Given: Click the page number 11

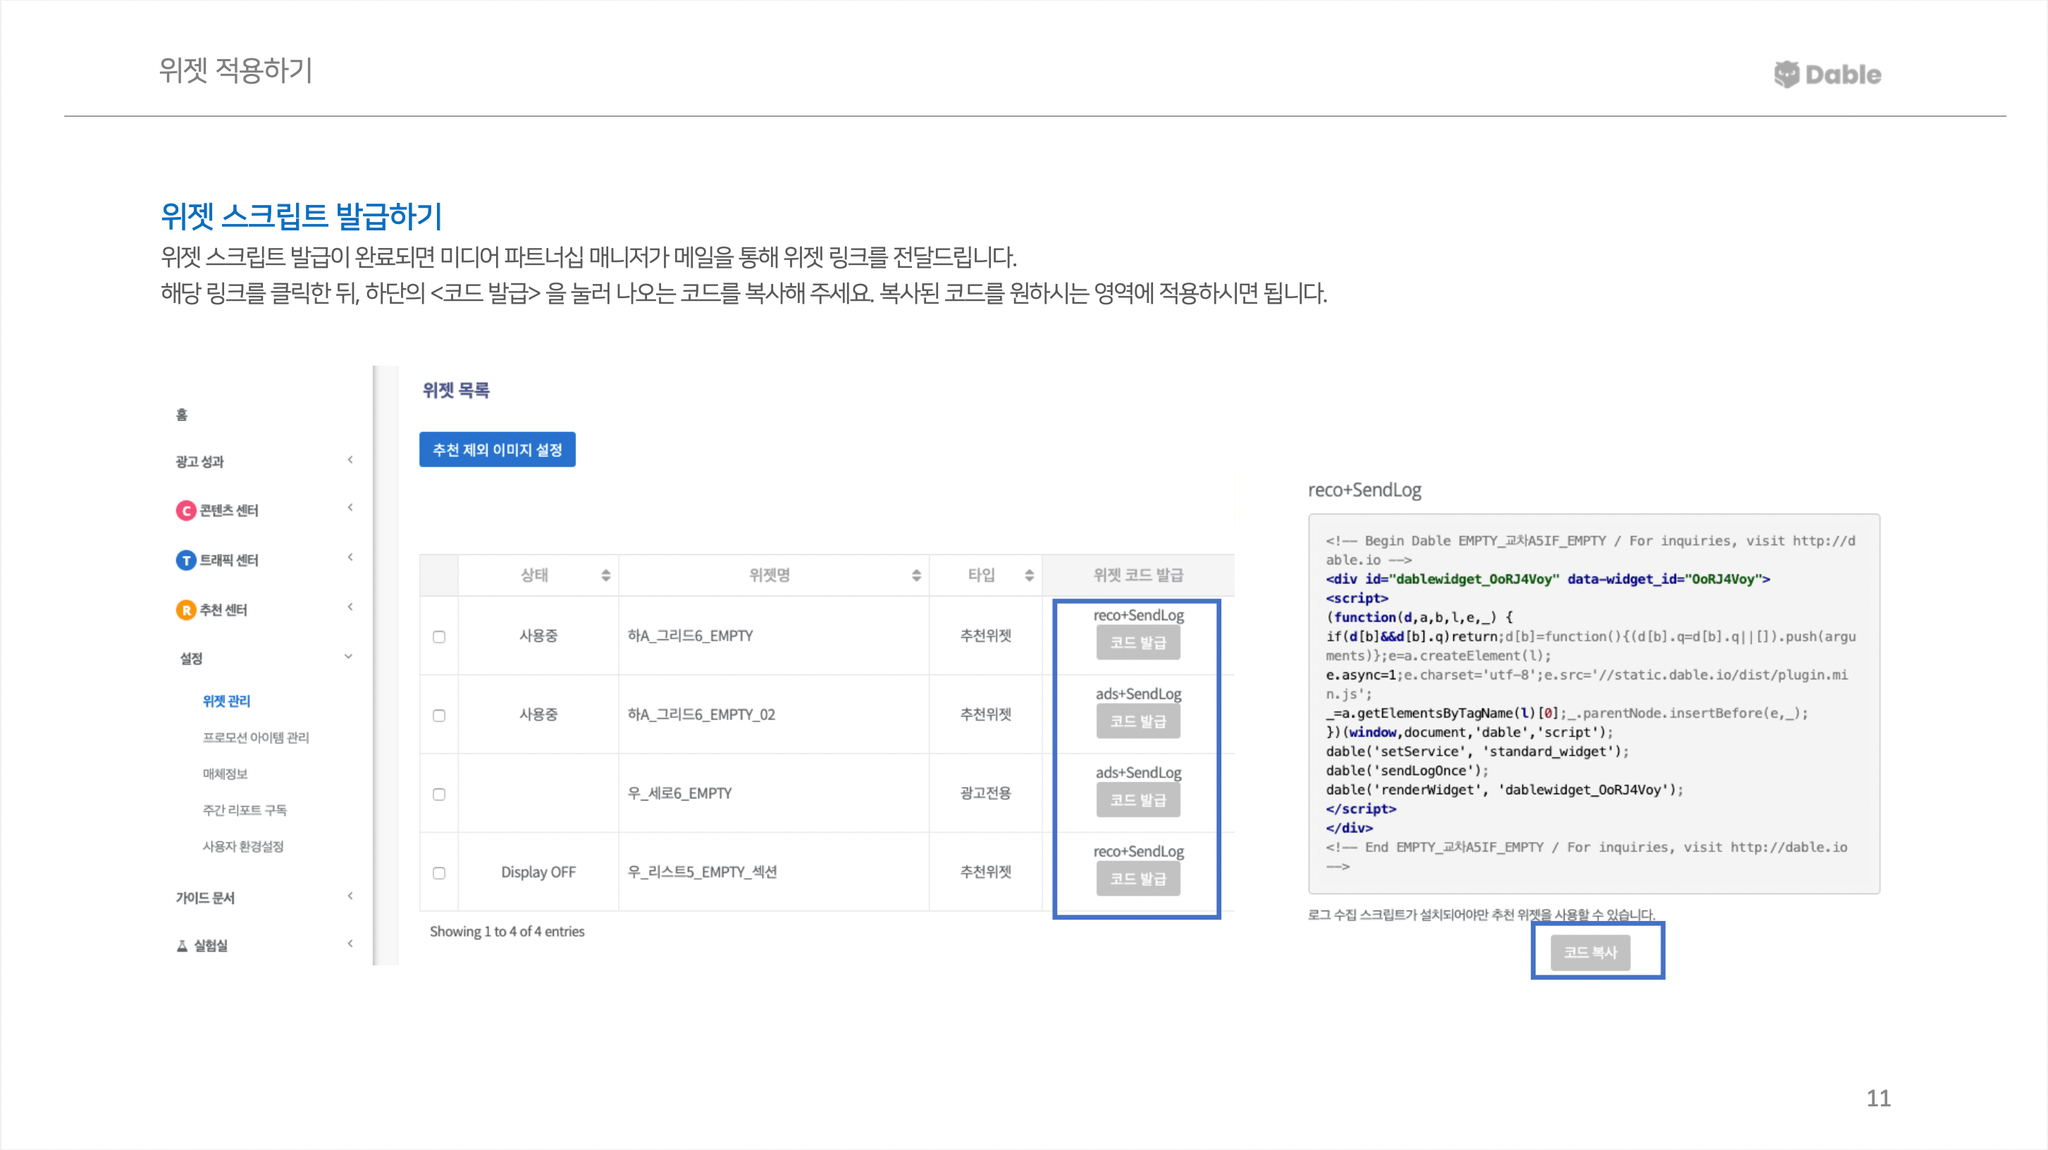Looking at the screenshot, I should [1878, 1099].
